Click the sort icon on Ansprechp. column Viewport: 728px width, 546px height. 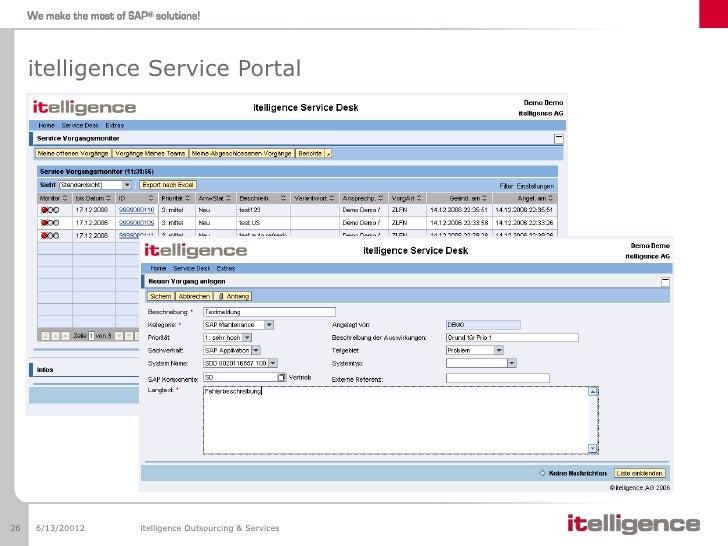(x=381, y=198)
